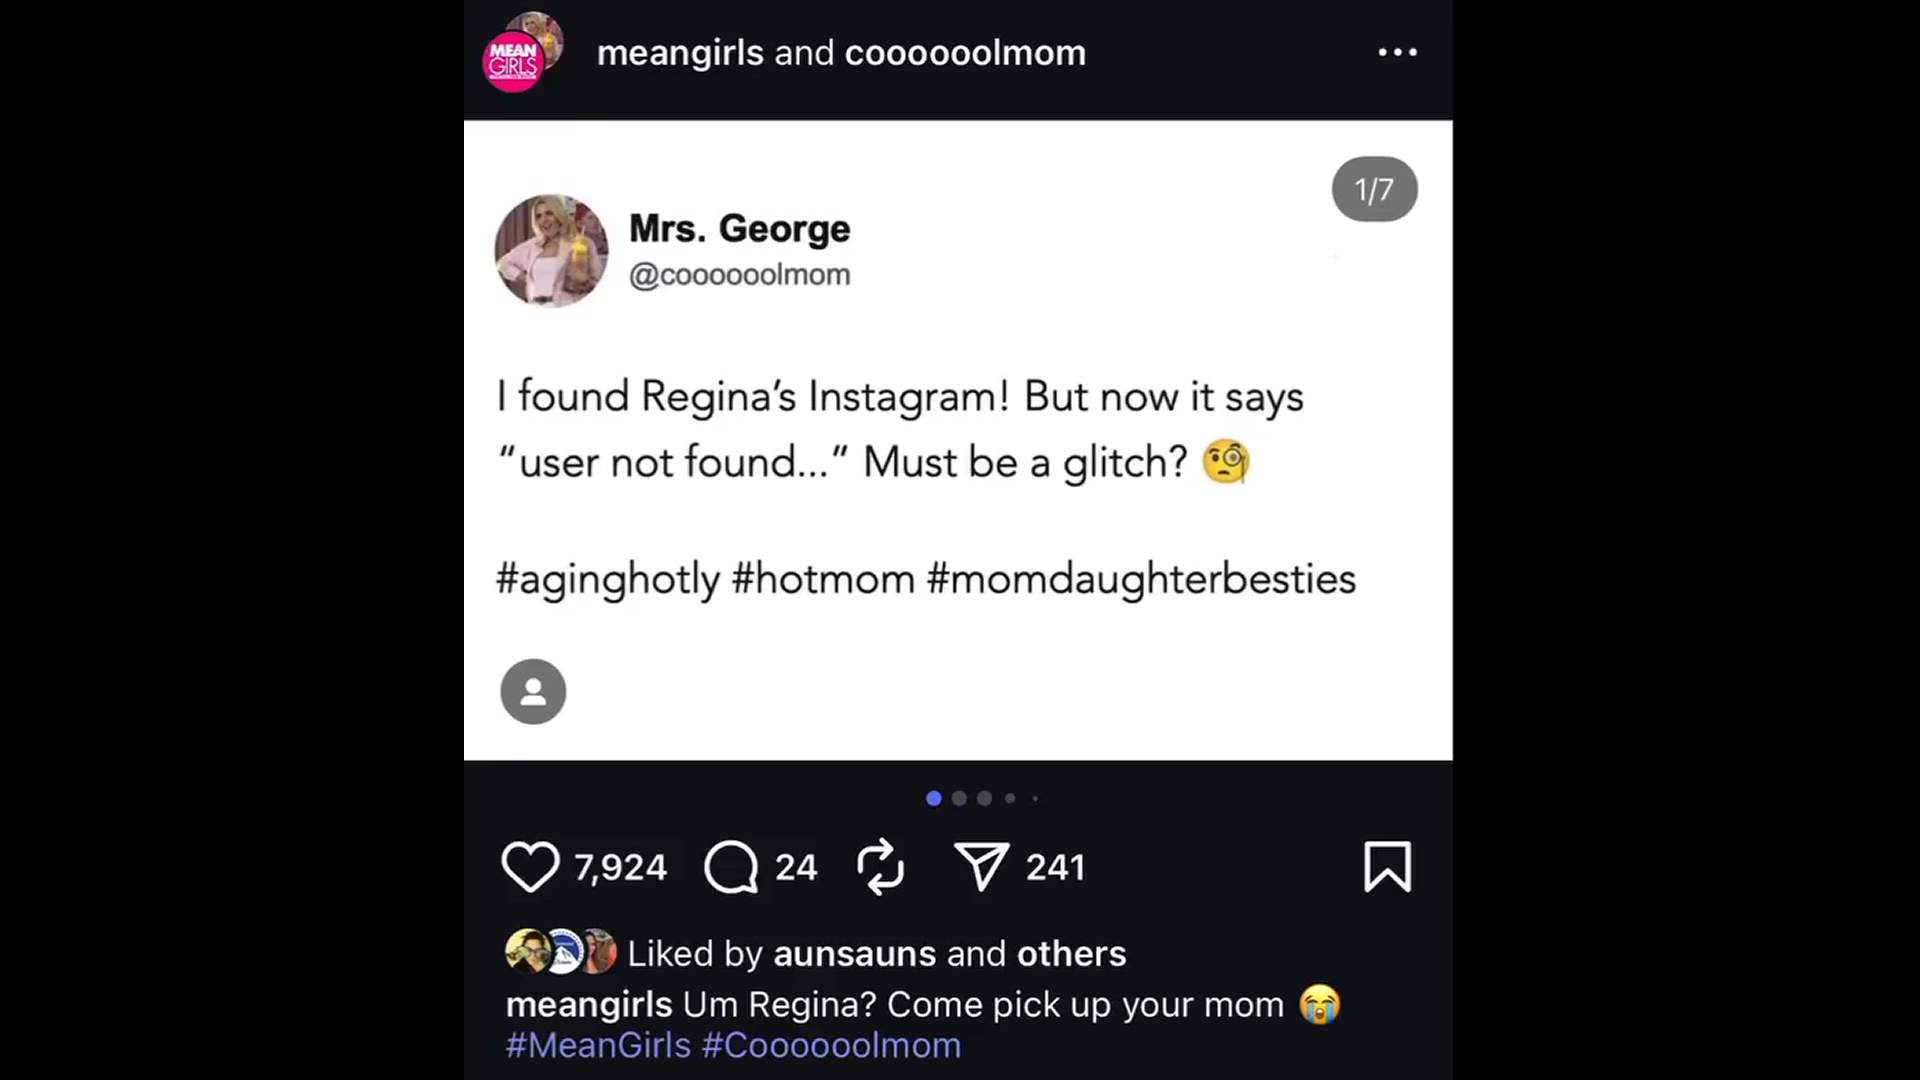Like the post with the heart icon

point(530,866)
